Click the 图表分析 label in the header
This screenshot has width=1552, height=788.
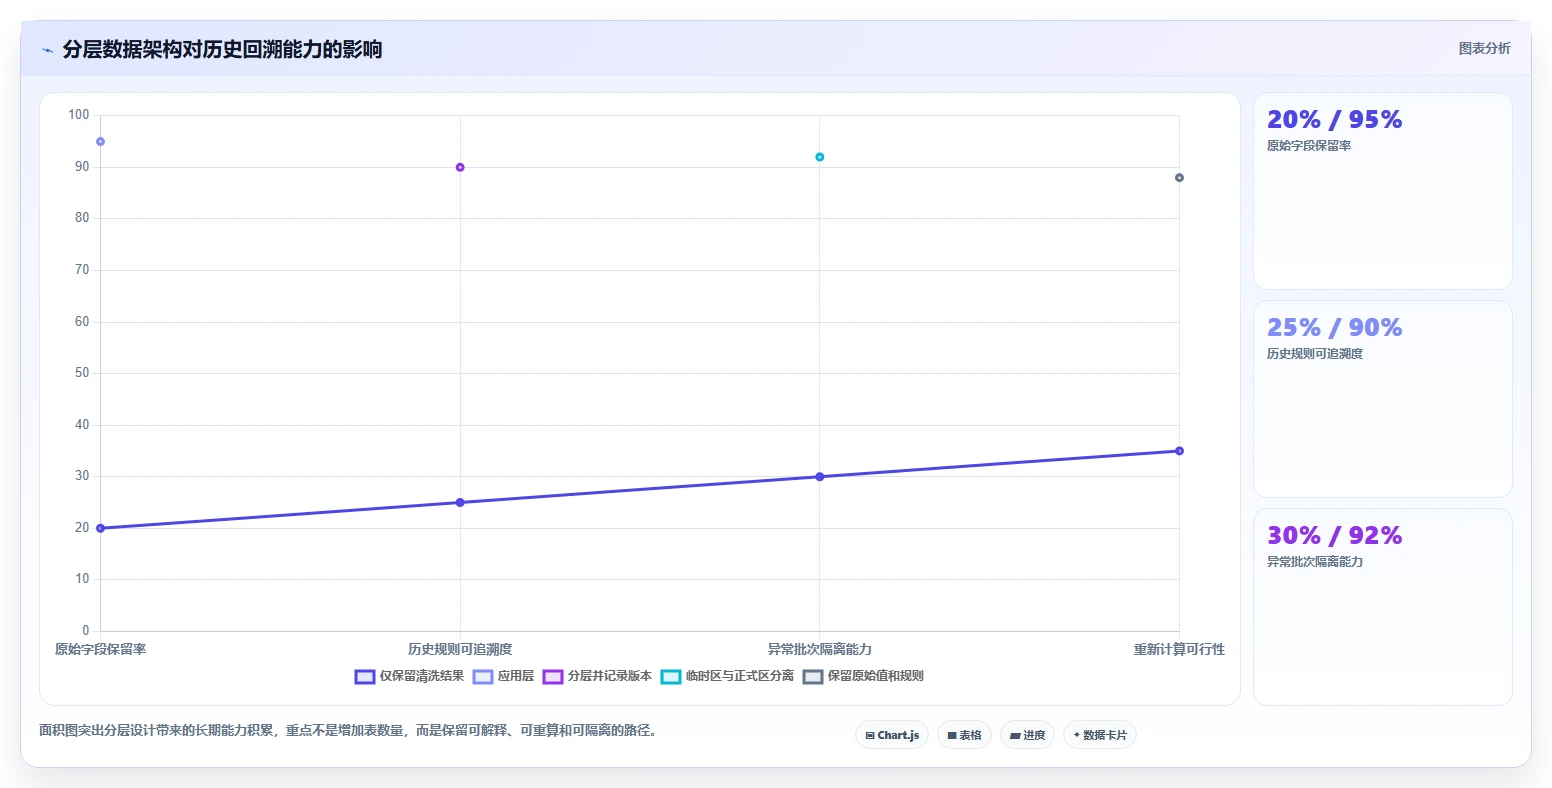click(x=1484, y=48)
